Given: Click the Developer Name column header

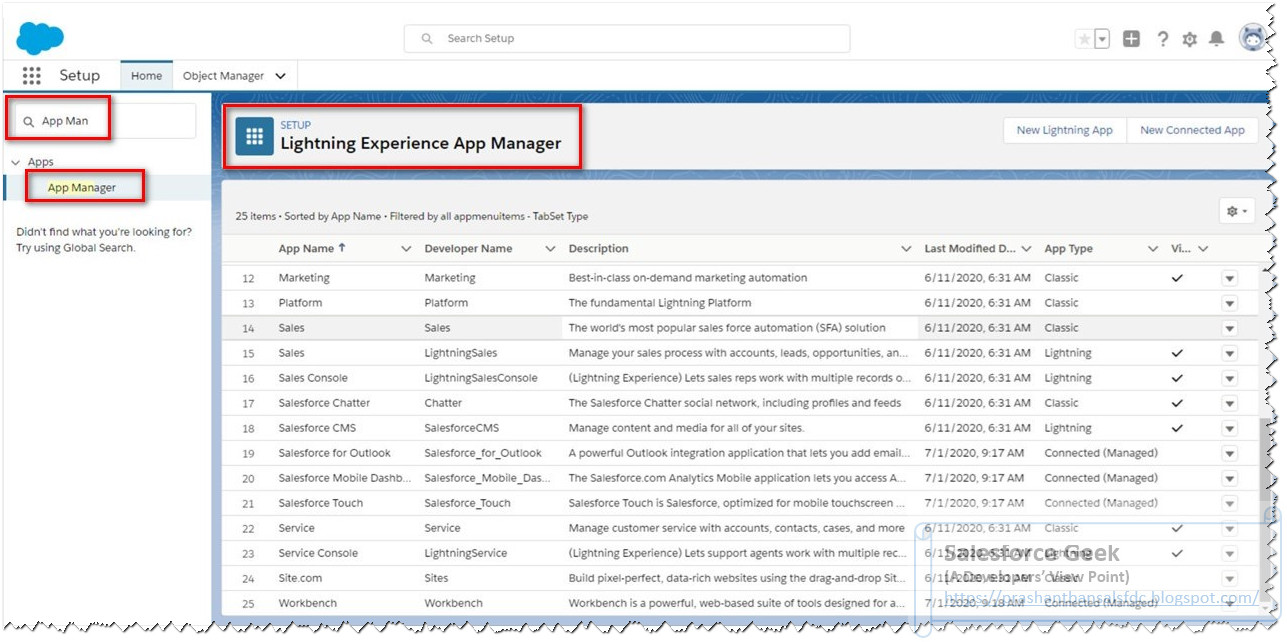Looking at the screenshot, I should click(468, 248).
